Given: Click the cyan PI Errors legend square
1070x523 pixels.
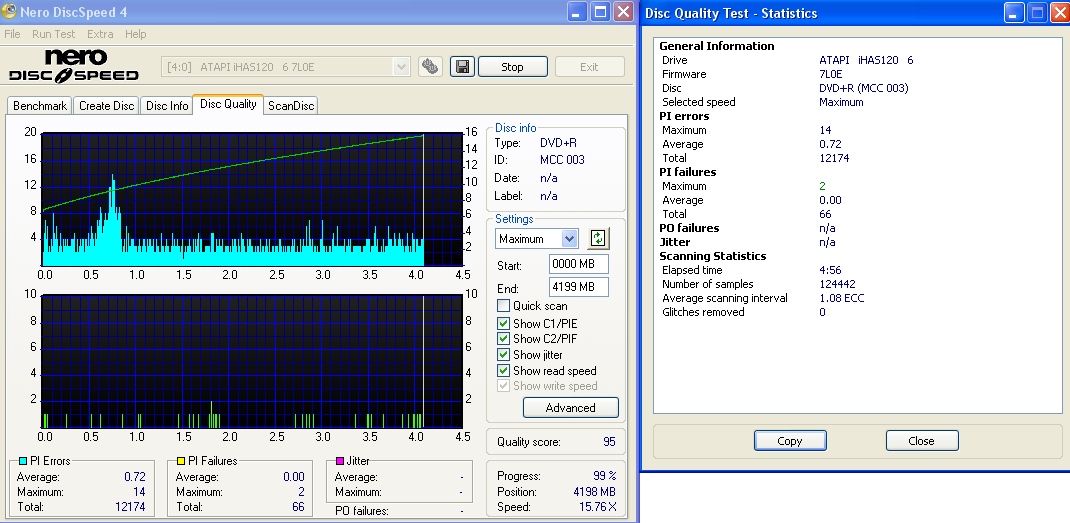Looking at the screenshot, I should pyautogui.click(x=23, y=461).
